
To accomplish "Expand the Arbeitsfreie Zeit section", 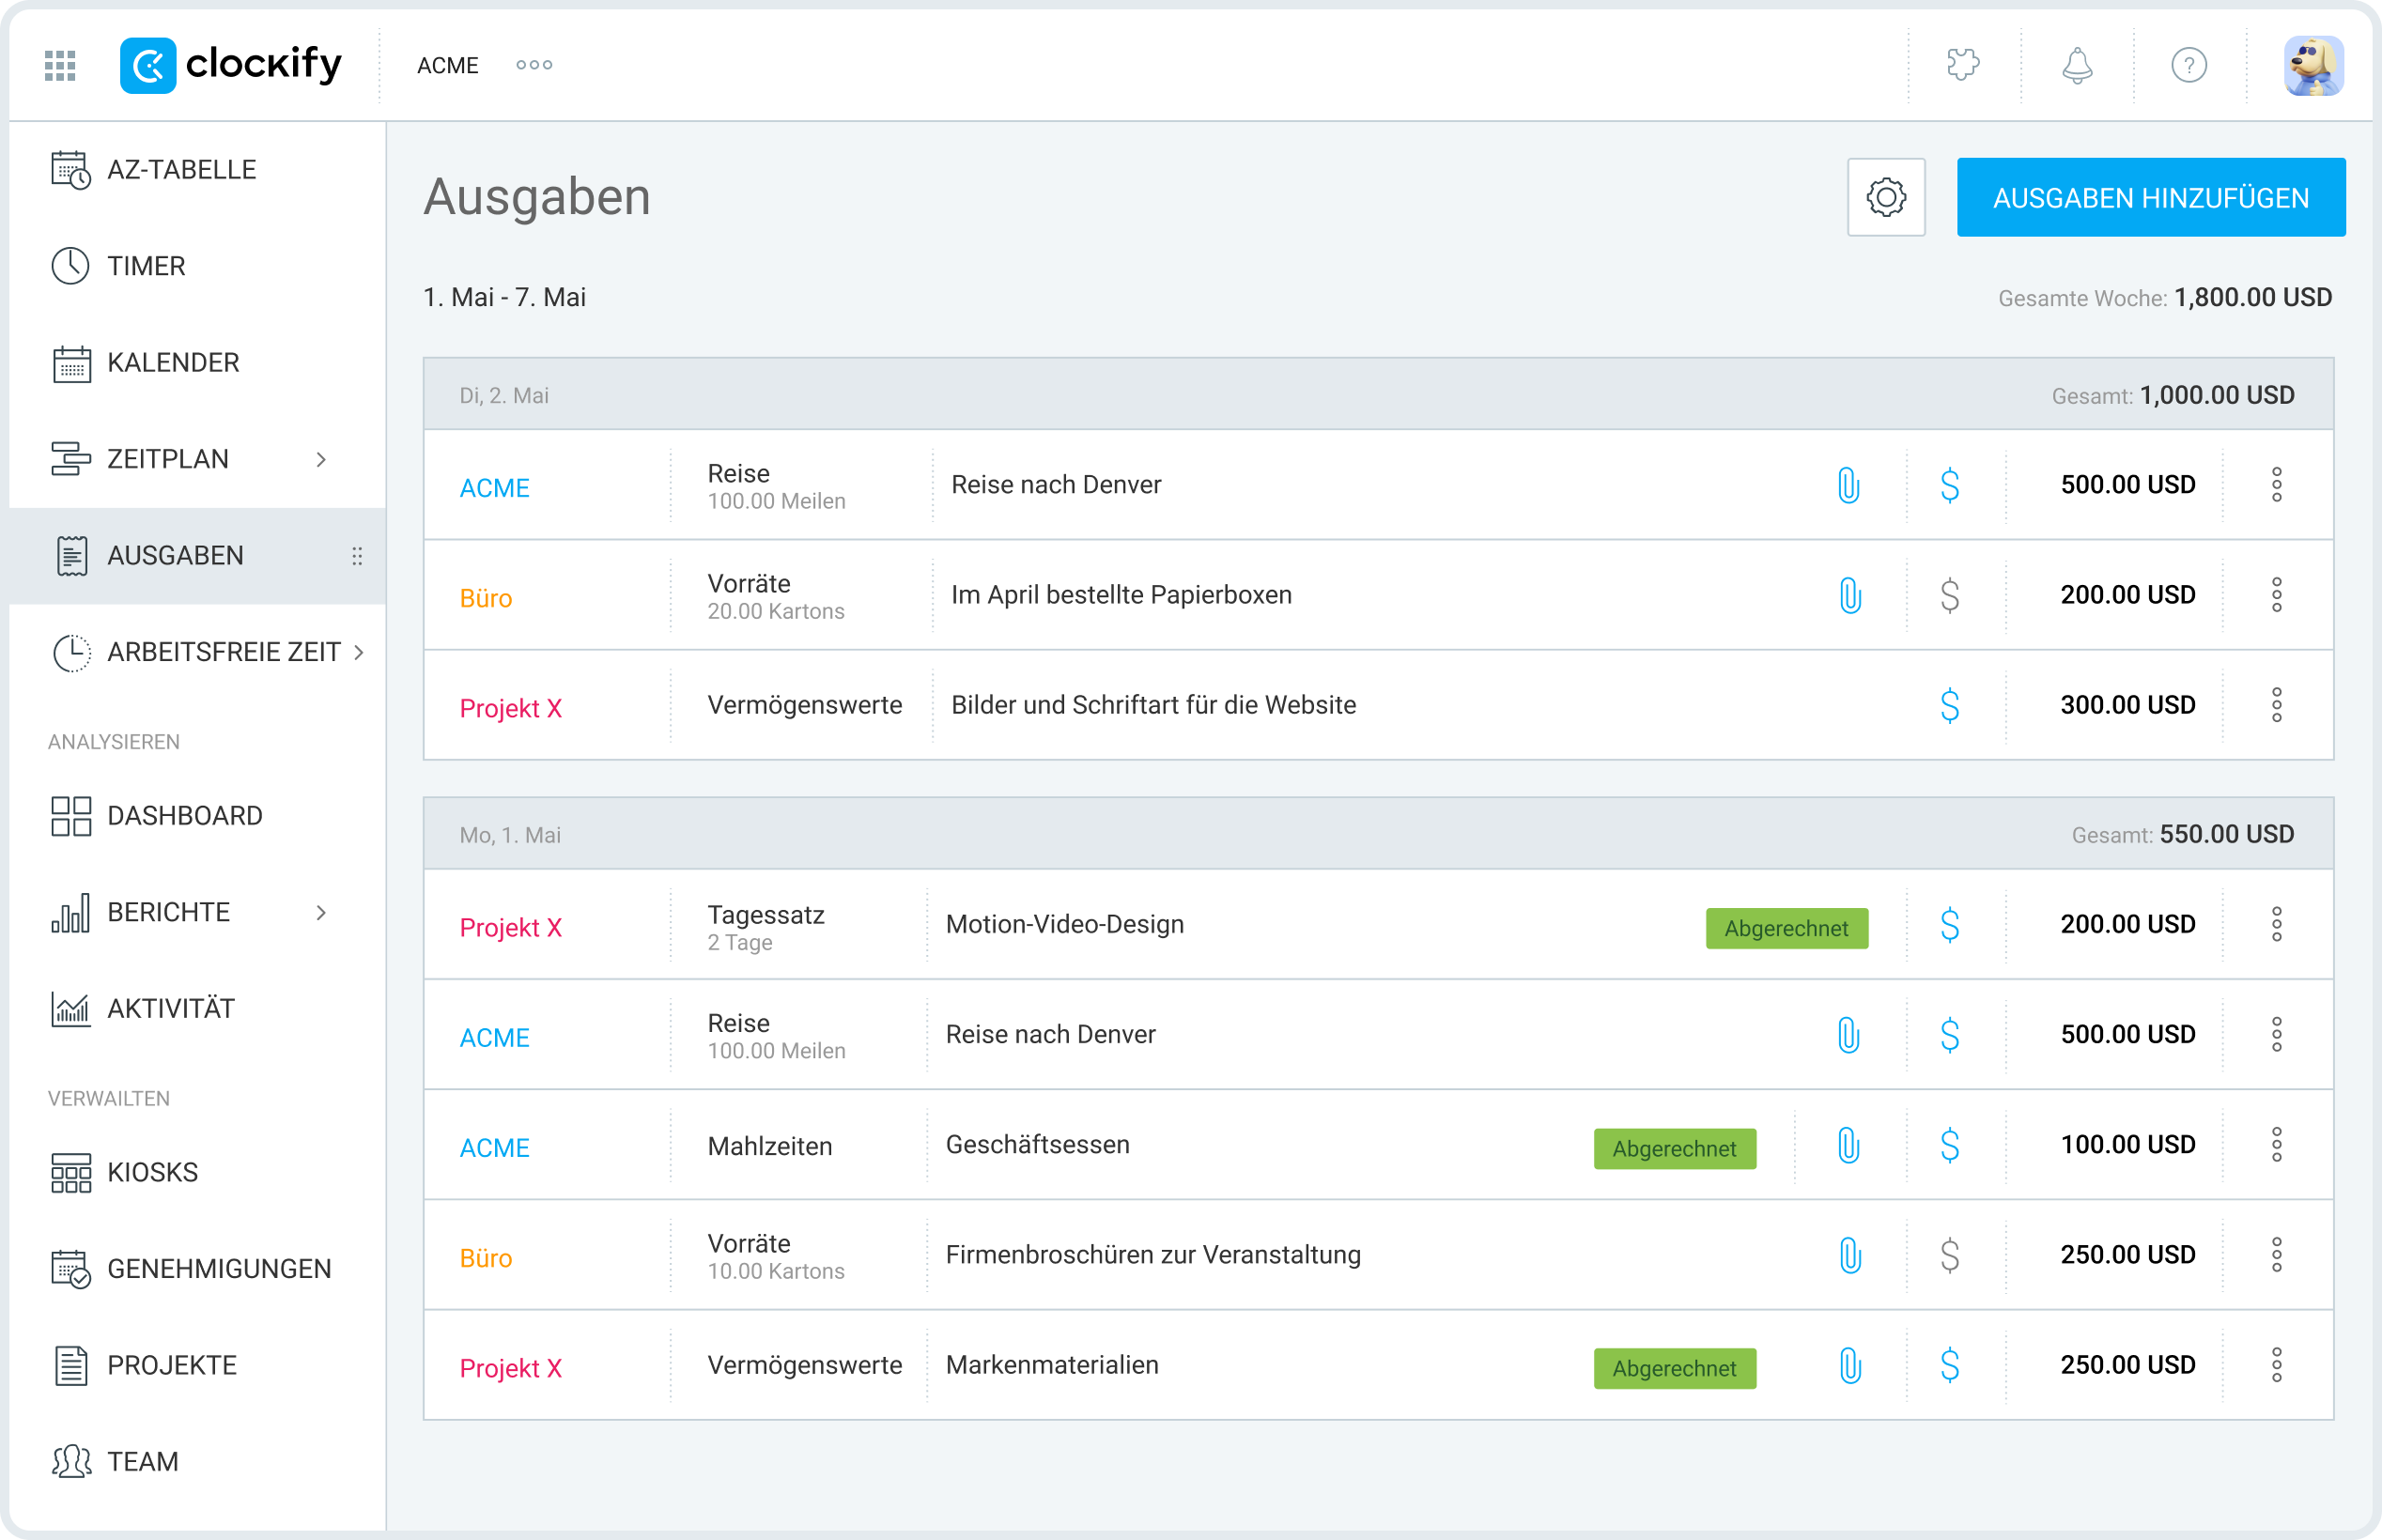I will (359, 652).
